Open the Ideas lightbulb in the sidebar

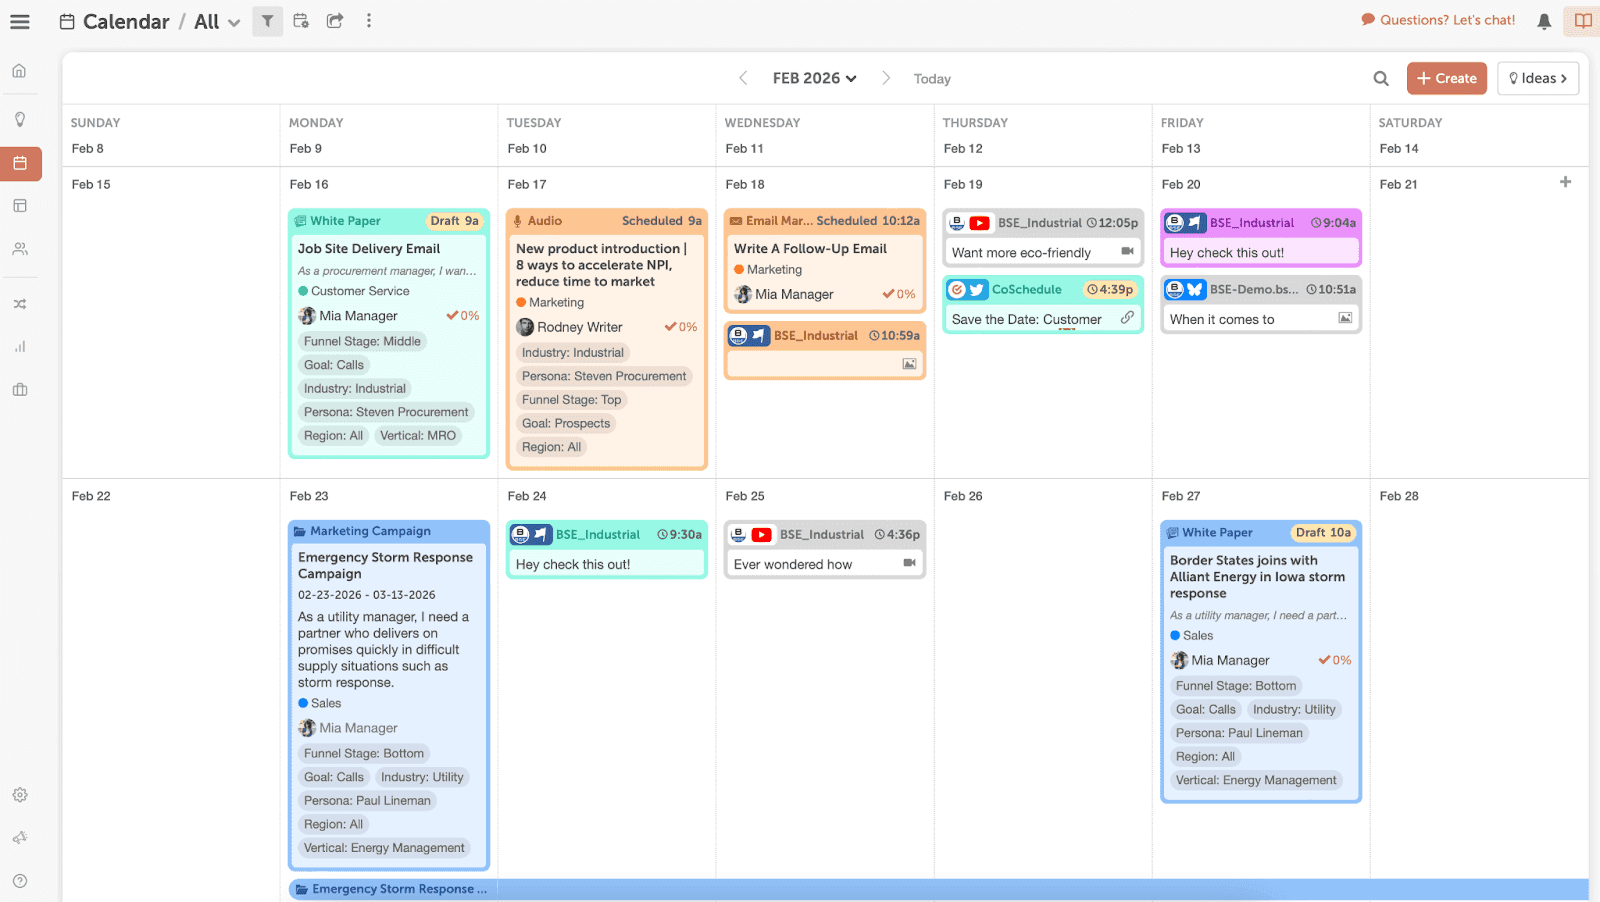tap(20, 118)
